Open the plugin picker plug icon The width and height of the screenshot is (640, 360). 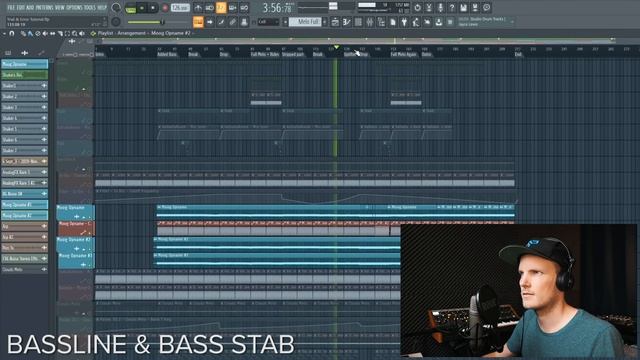coord(404,22)
